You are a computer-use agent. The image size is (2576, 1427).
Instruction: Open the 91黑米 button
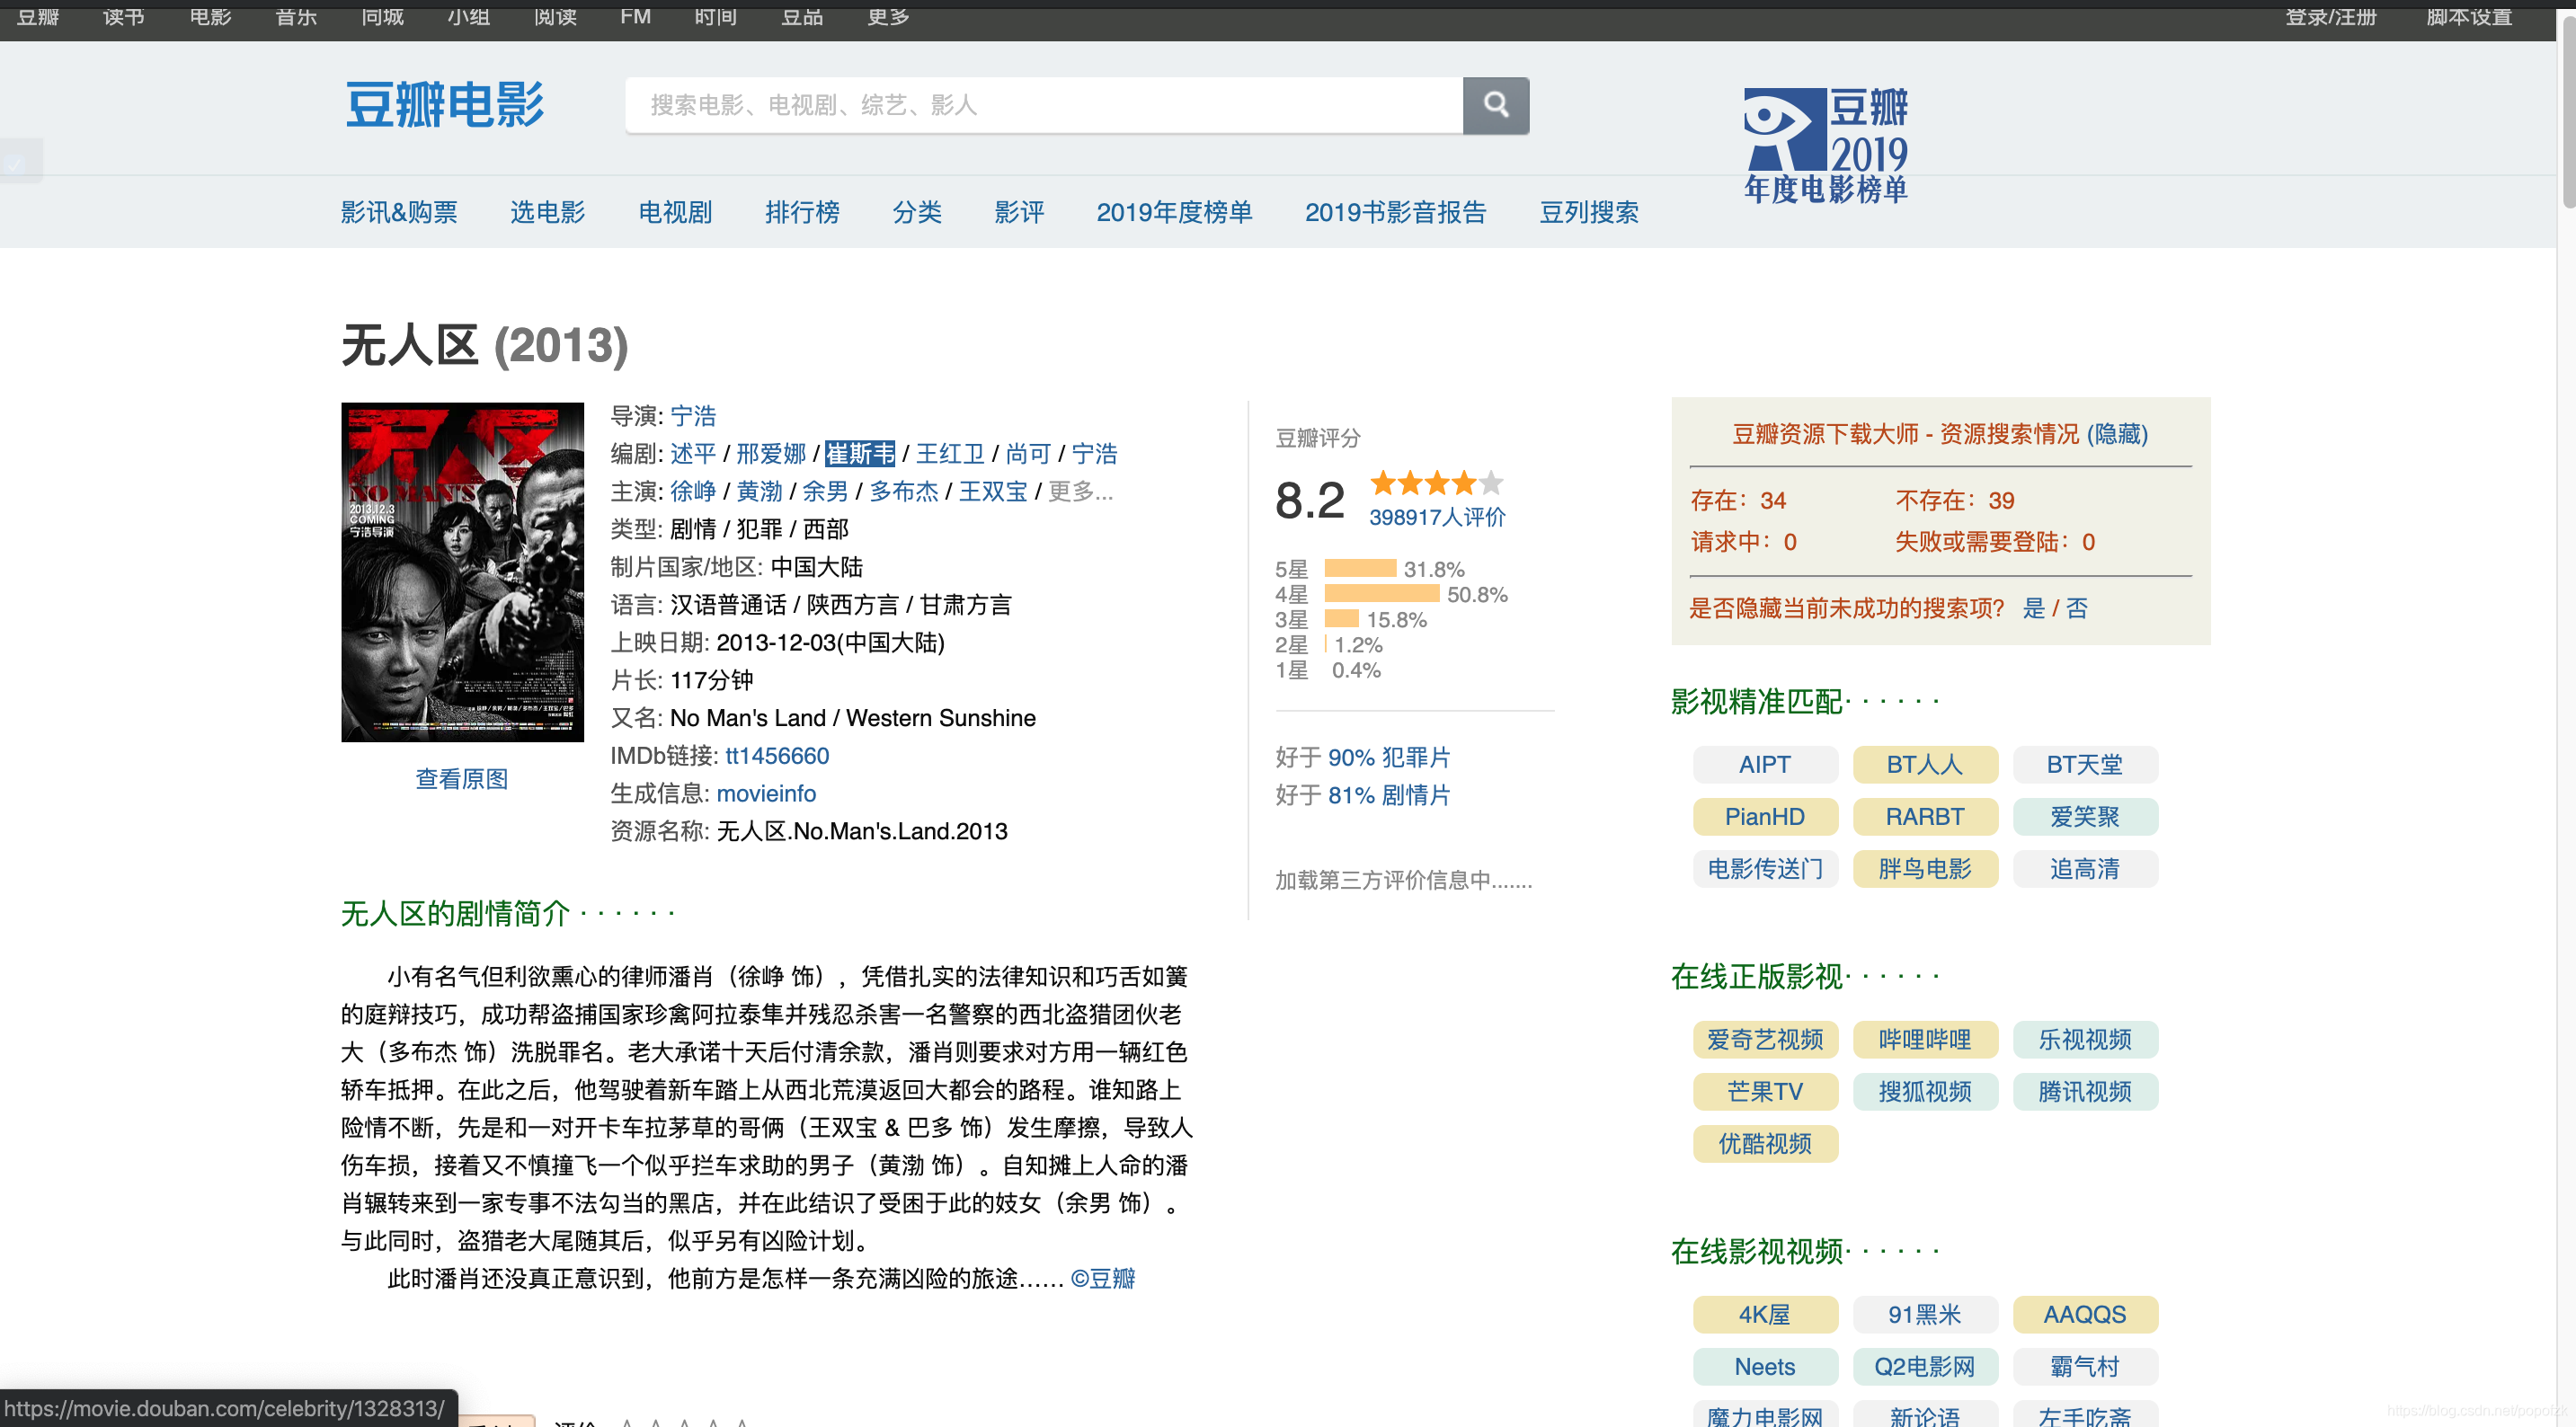point(1925,1314)
